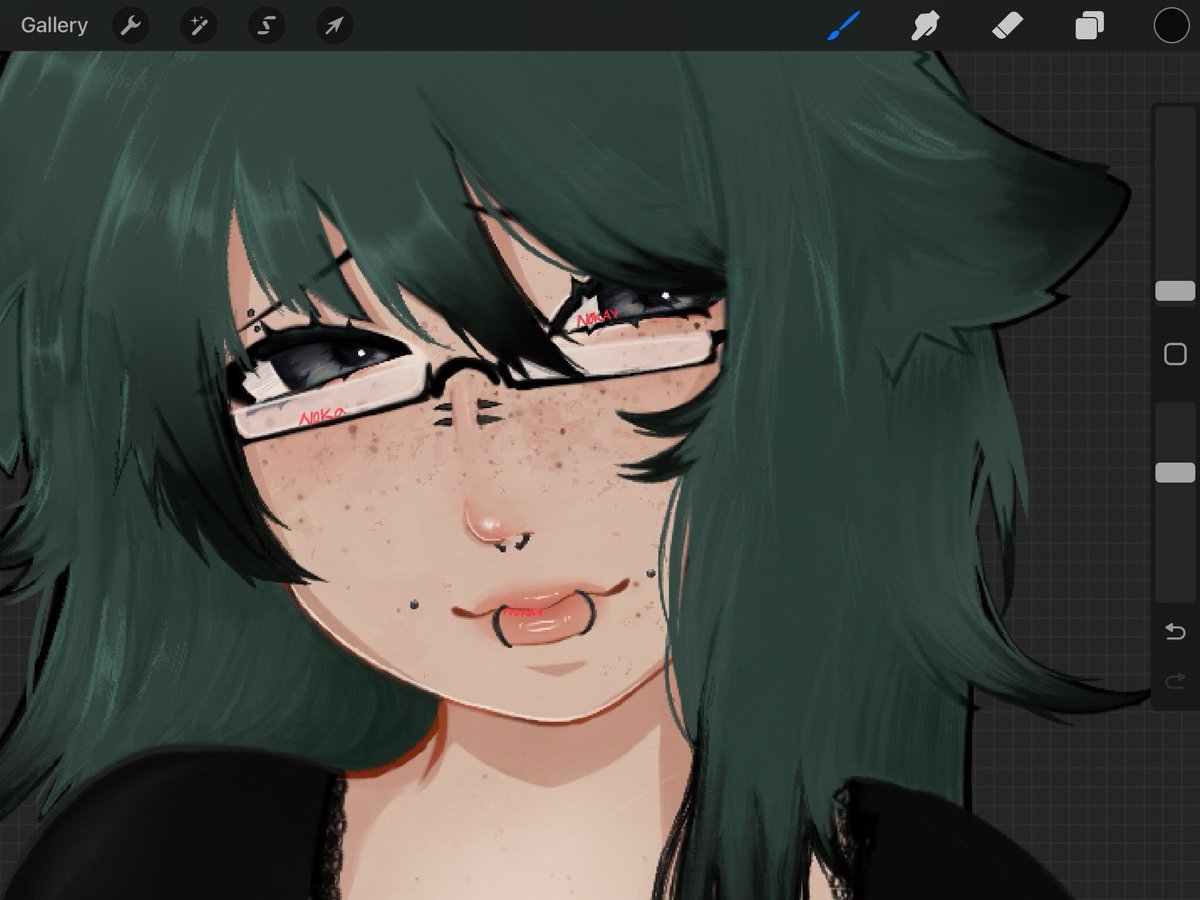Viewport: 1200px width, 900px height.
Task: Select the Smudge tool
Action: [926, 25]
